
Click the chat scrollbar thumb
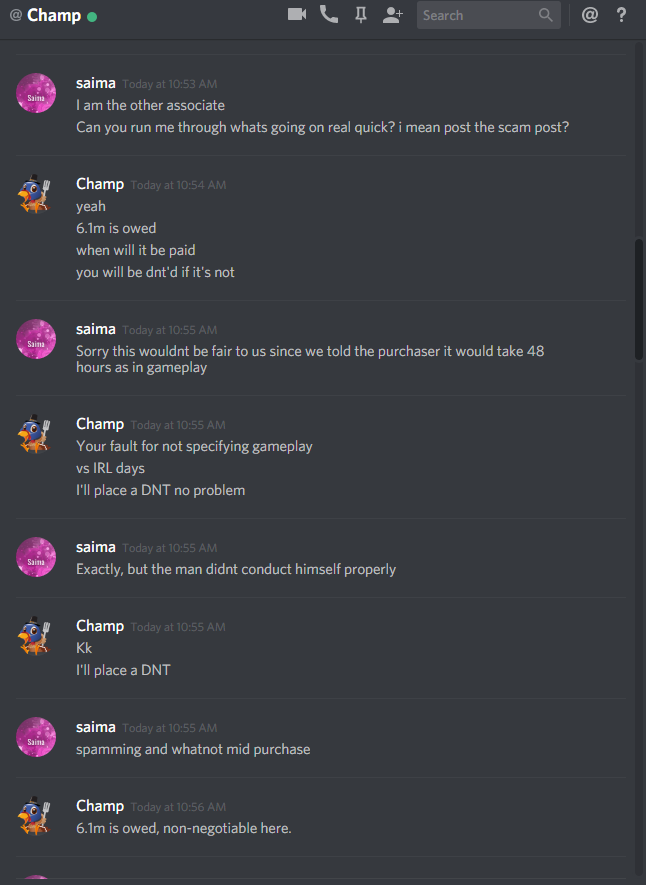pos(639,299)
